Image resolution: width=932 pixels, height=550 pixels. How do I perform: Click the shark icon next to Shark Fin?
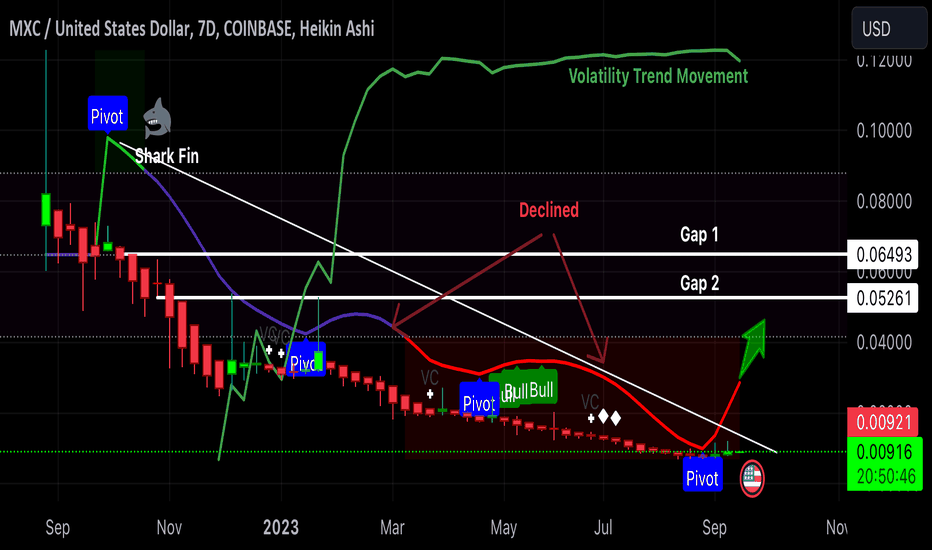click(x=158, y=118)
